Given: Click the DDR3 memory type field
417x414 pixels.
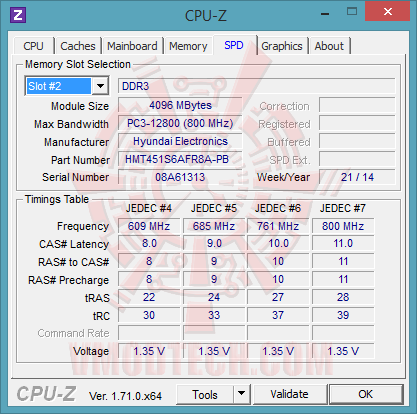Looking at the screenshot, I should pos(257,86).
